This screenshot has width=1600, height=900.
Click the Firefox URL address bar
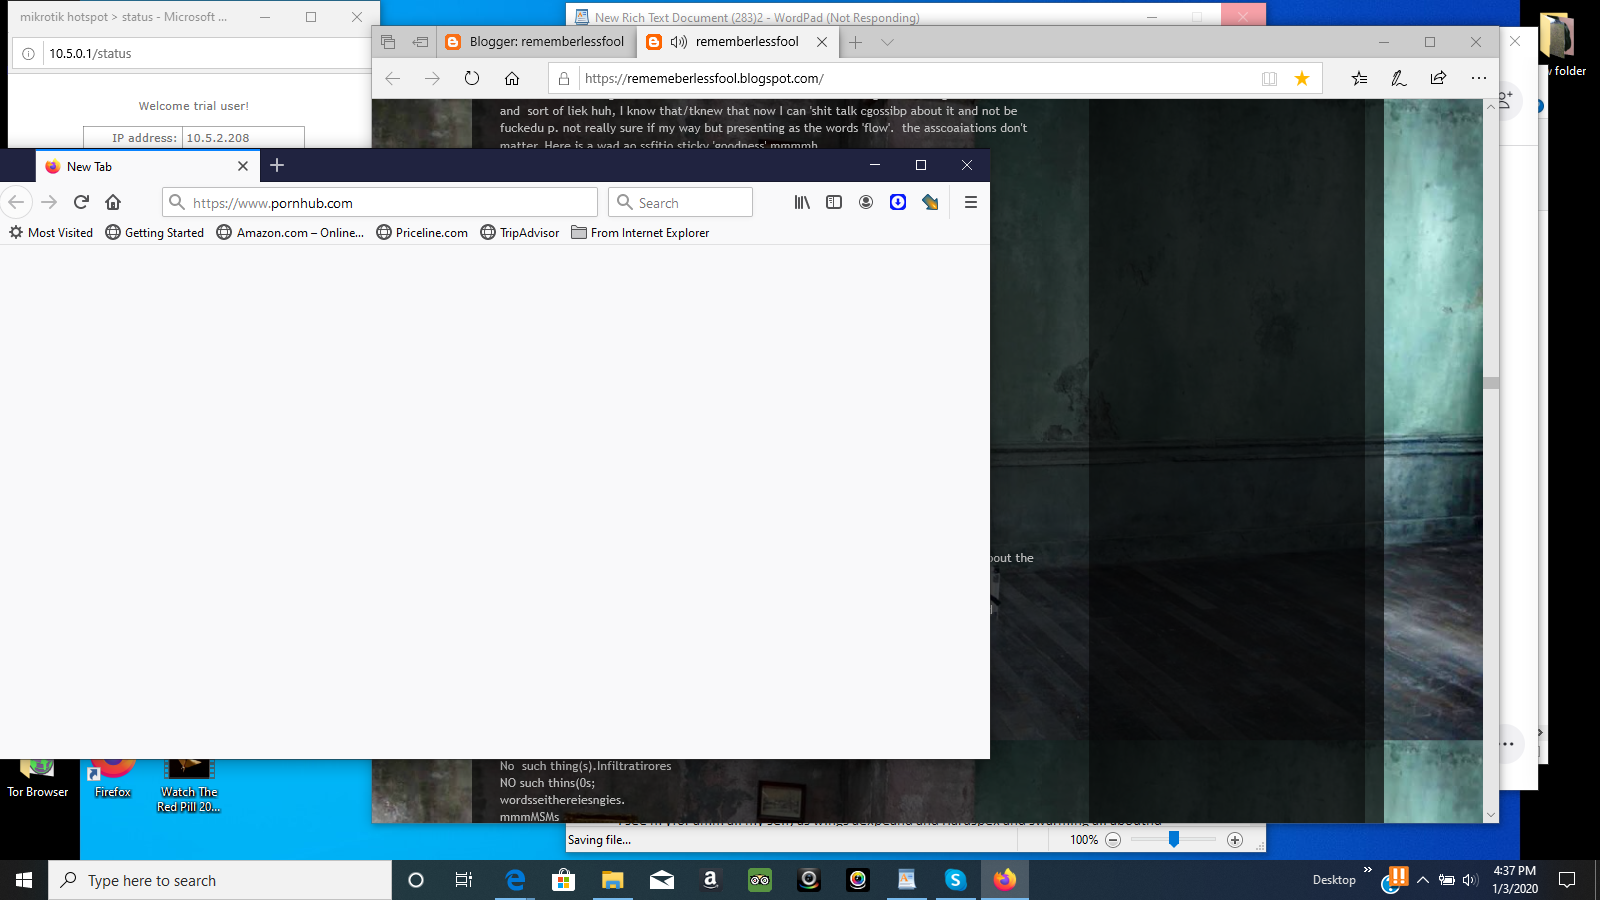(x=380, y=202)
